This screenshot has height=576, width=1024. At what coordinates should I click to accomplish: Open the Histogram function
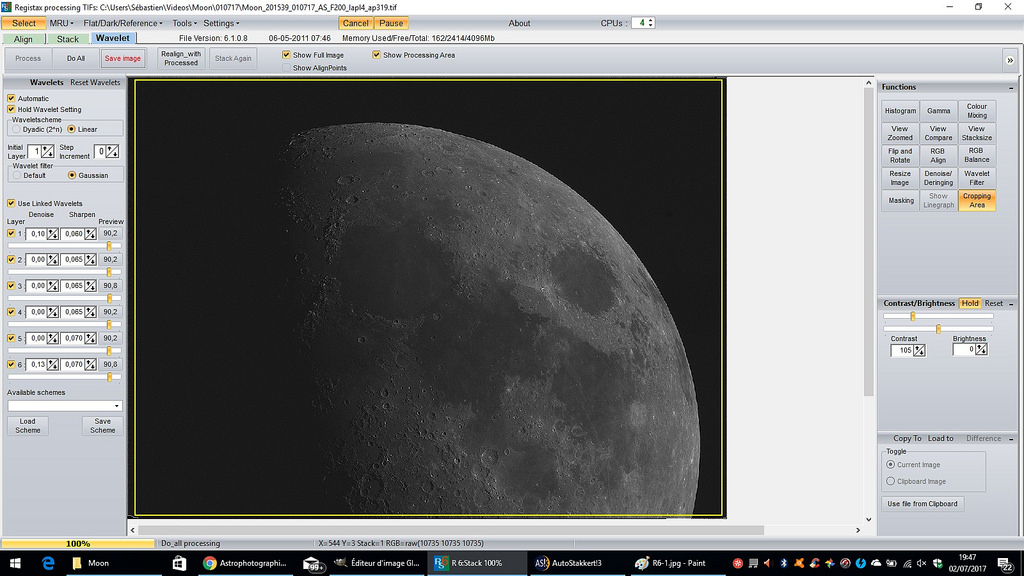[x=900, y=111]
